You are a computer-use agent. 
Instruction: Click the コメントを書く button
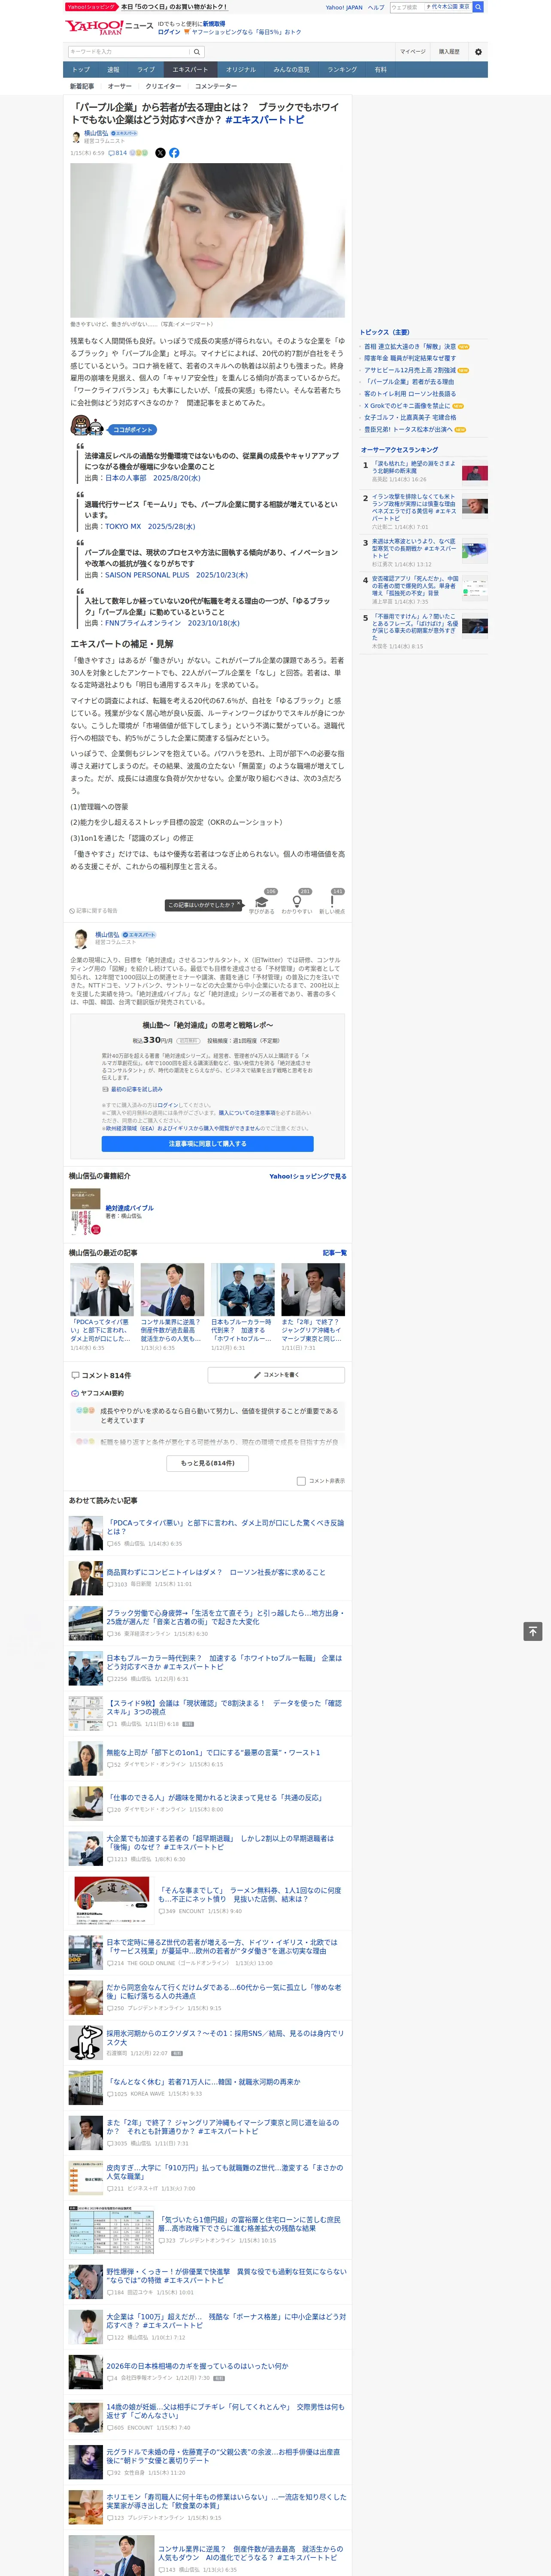tap(277, 1375)
